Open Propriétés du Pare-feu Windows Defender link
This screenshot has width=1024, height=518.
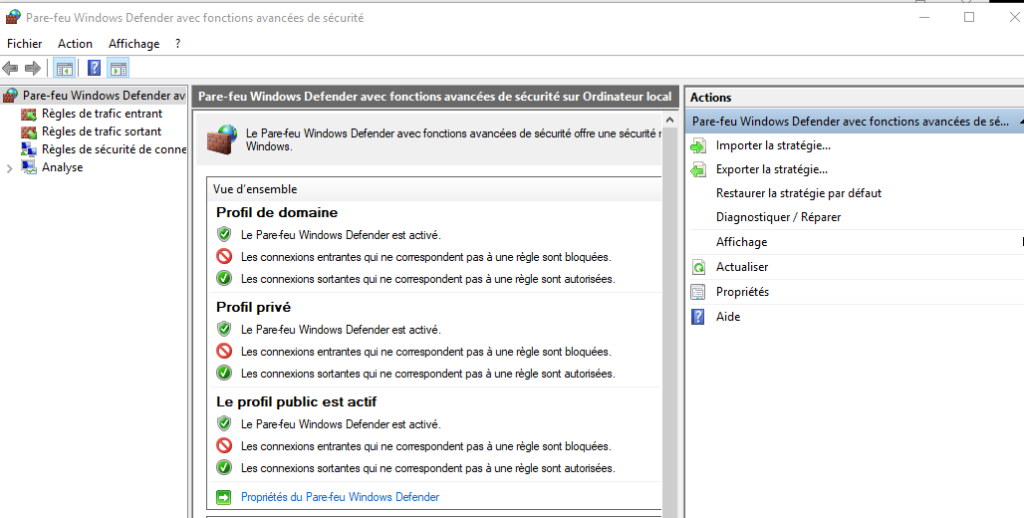(340, 497)
